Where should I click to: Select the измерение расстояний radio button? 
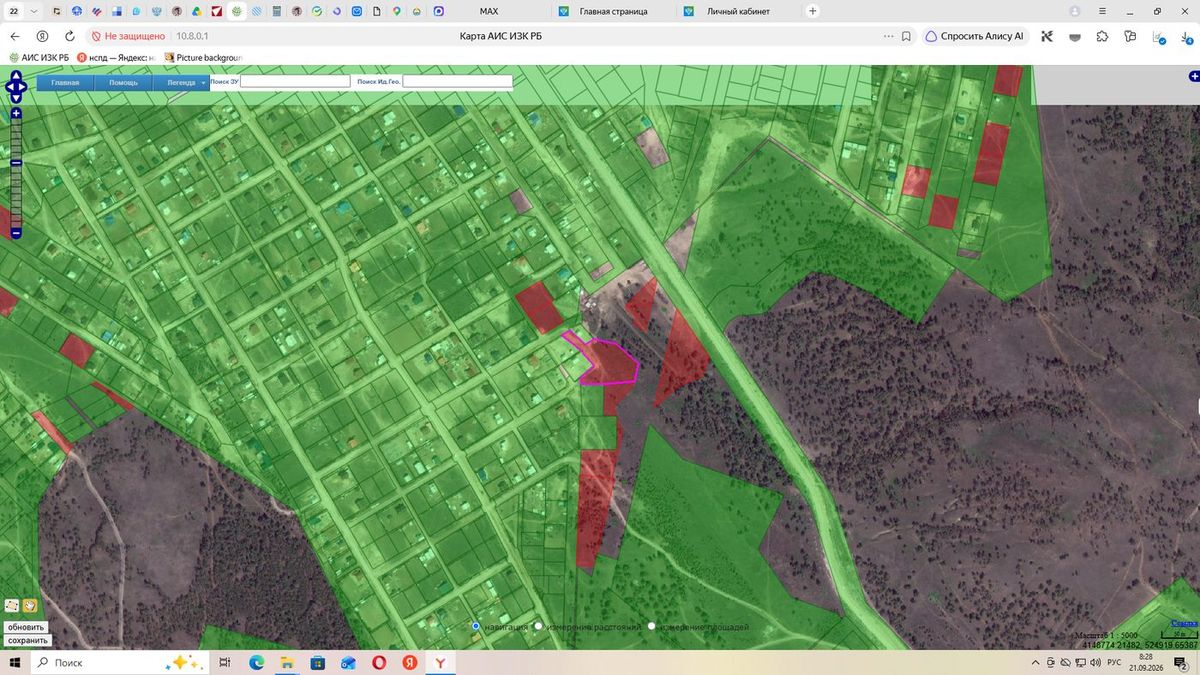tap(538, 626)
